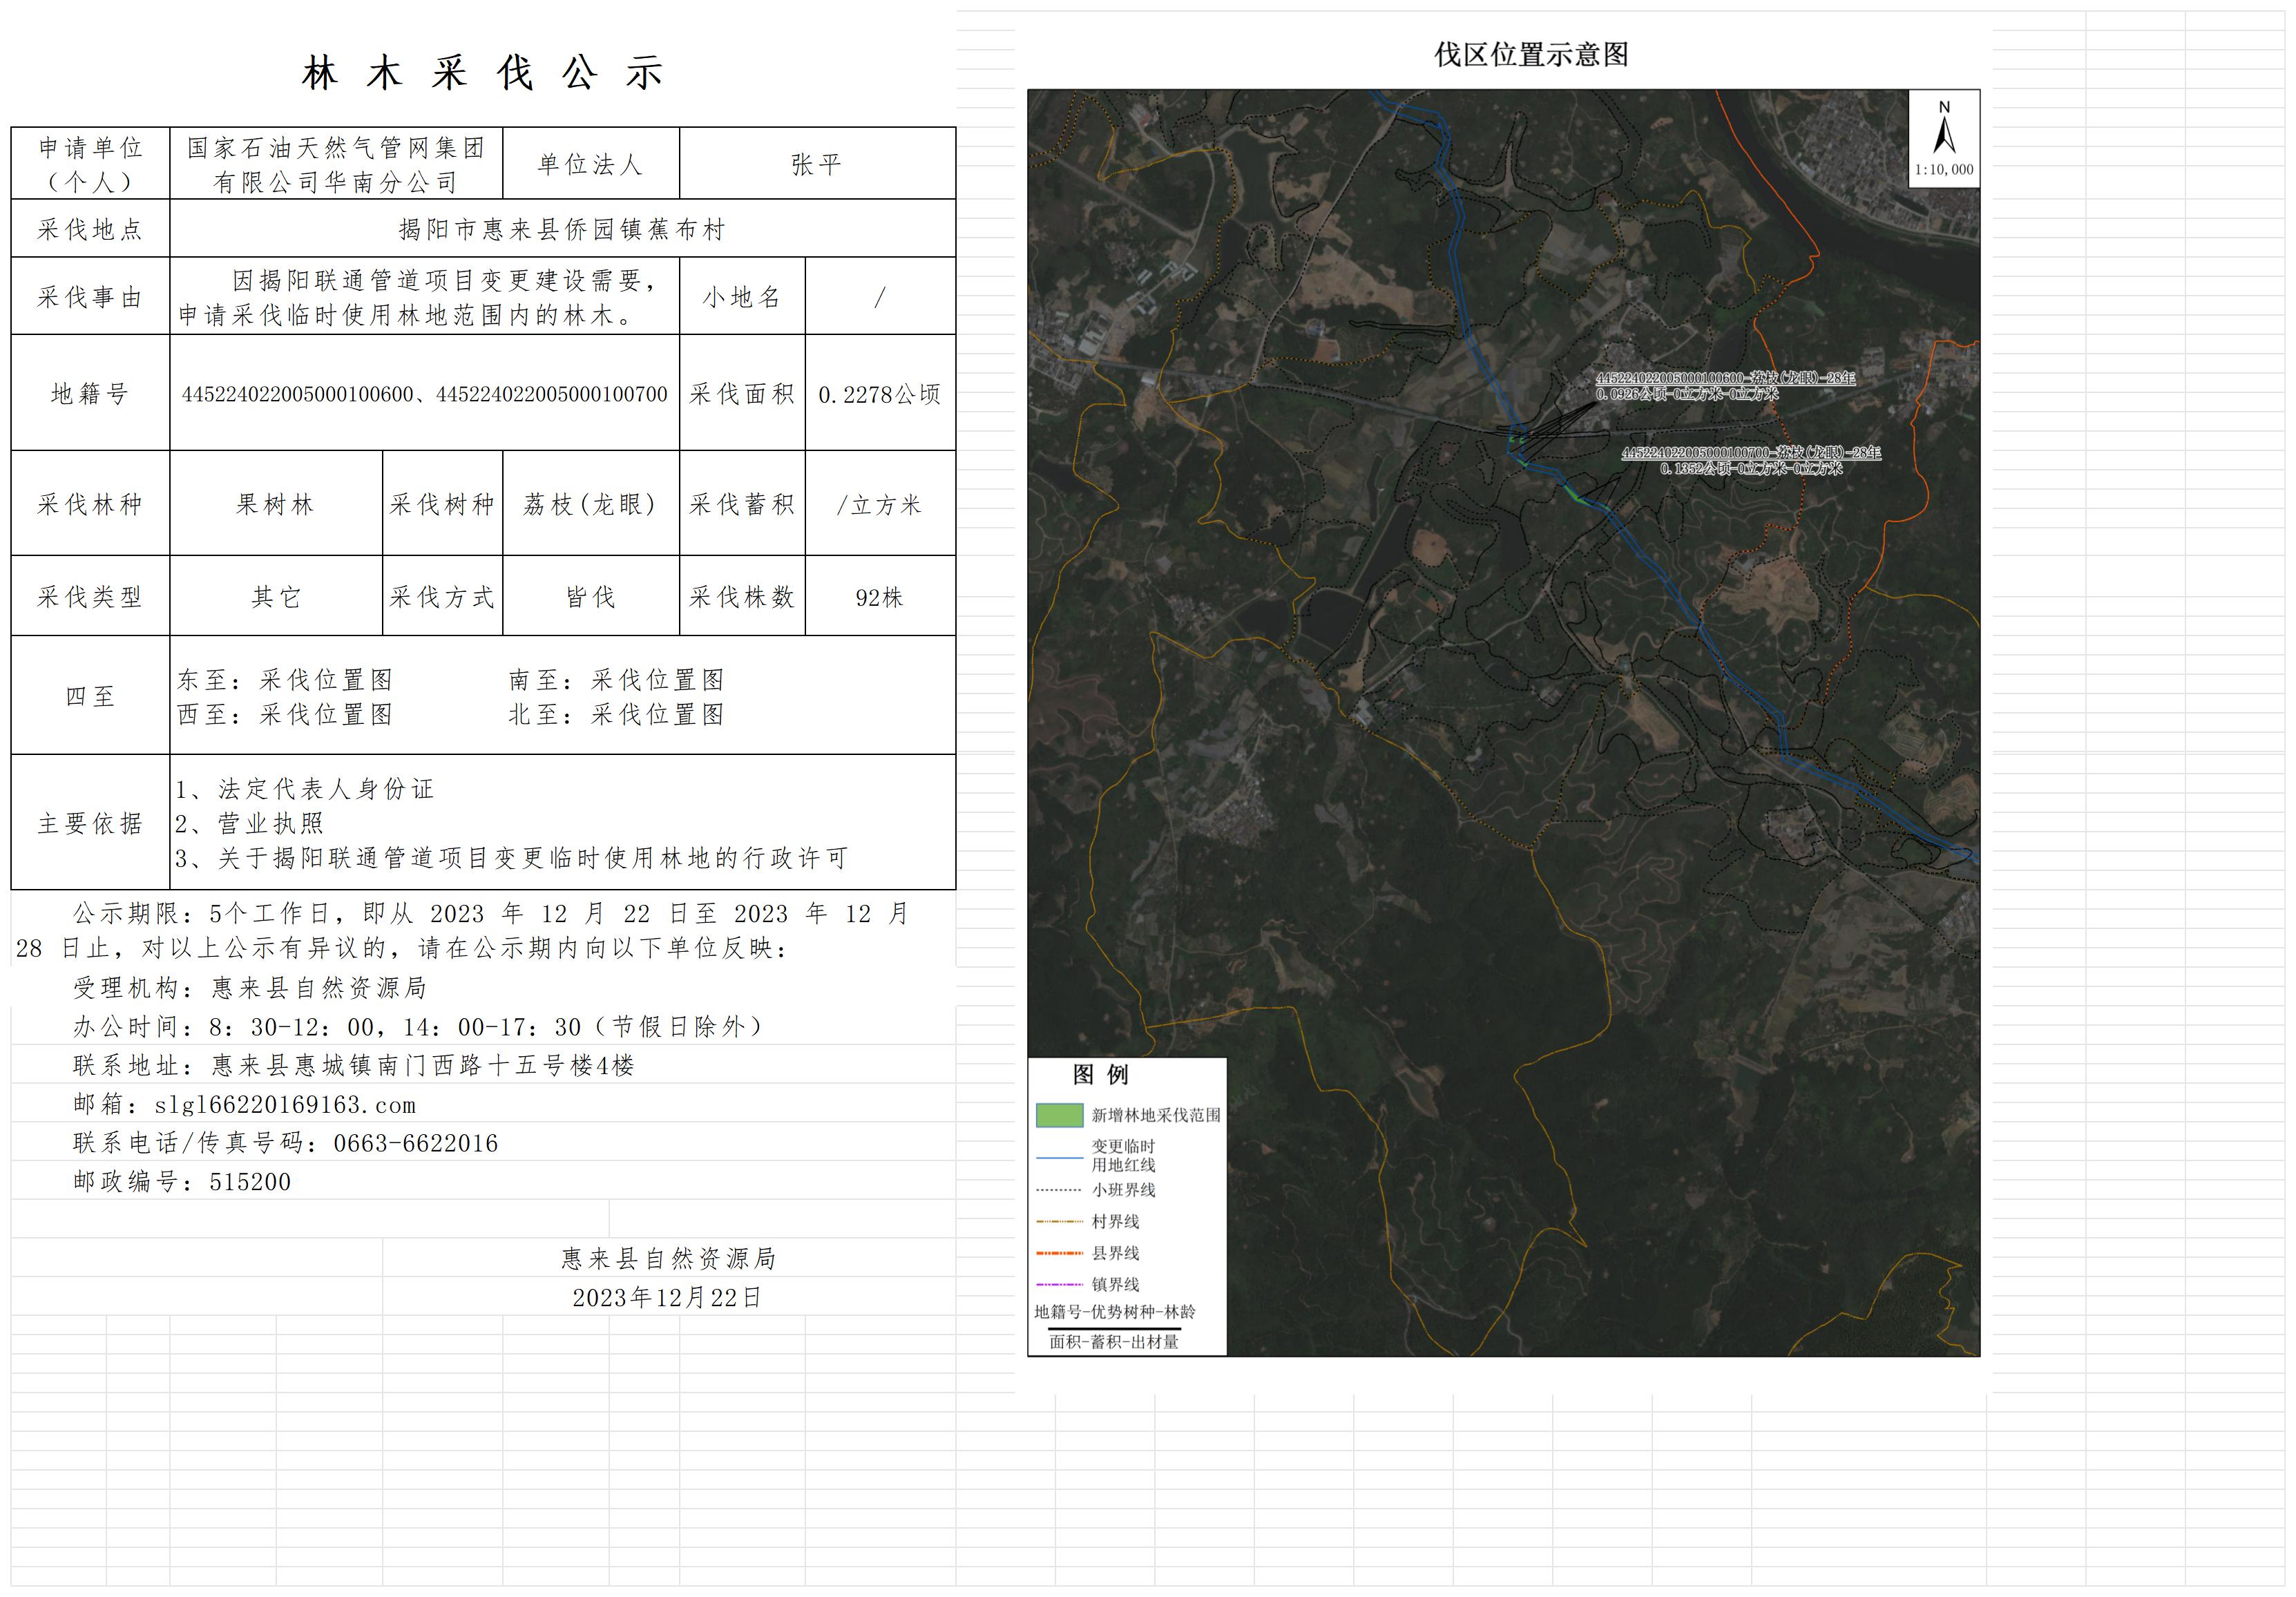Click the email address slgl66220169163.com
The width and height of the screenshot is (2296, 1597).
click(x=285, y=1105)
